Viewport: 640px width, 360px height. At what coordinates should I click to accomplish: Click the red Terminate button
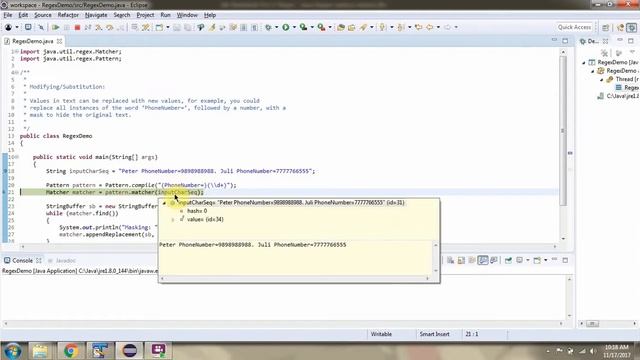click(x=77, y=27)
